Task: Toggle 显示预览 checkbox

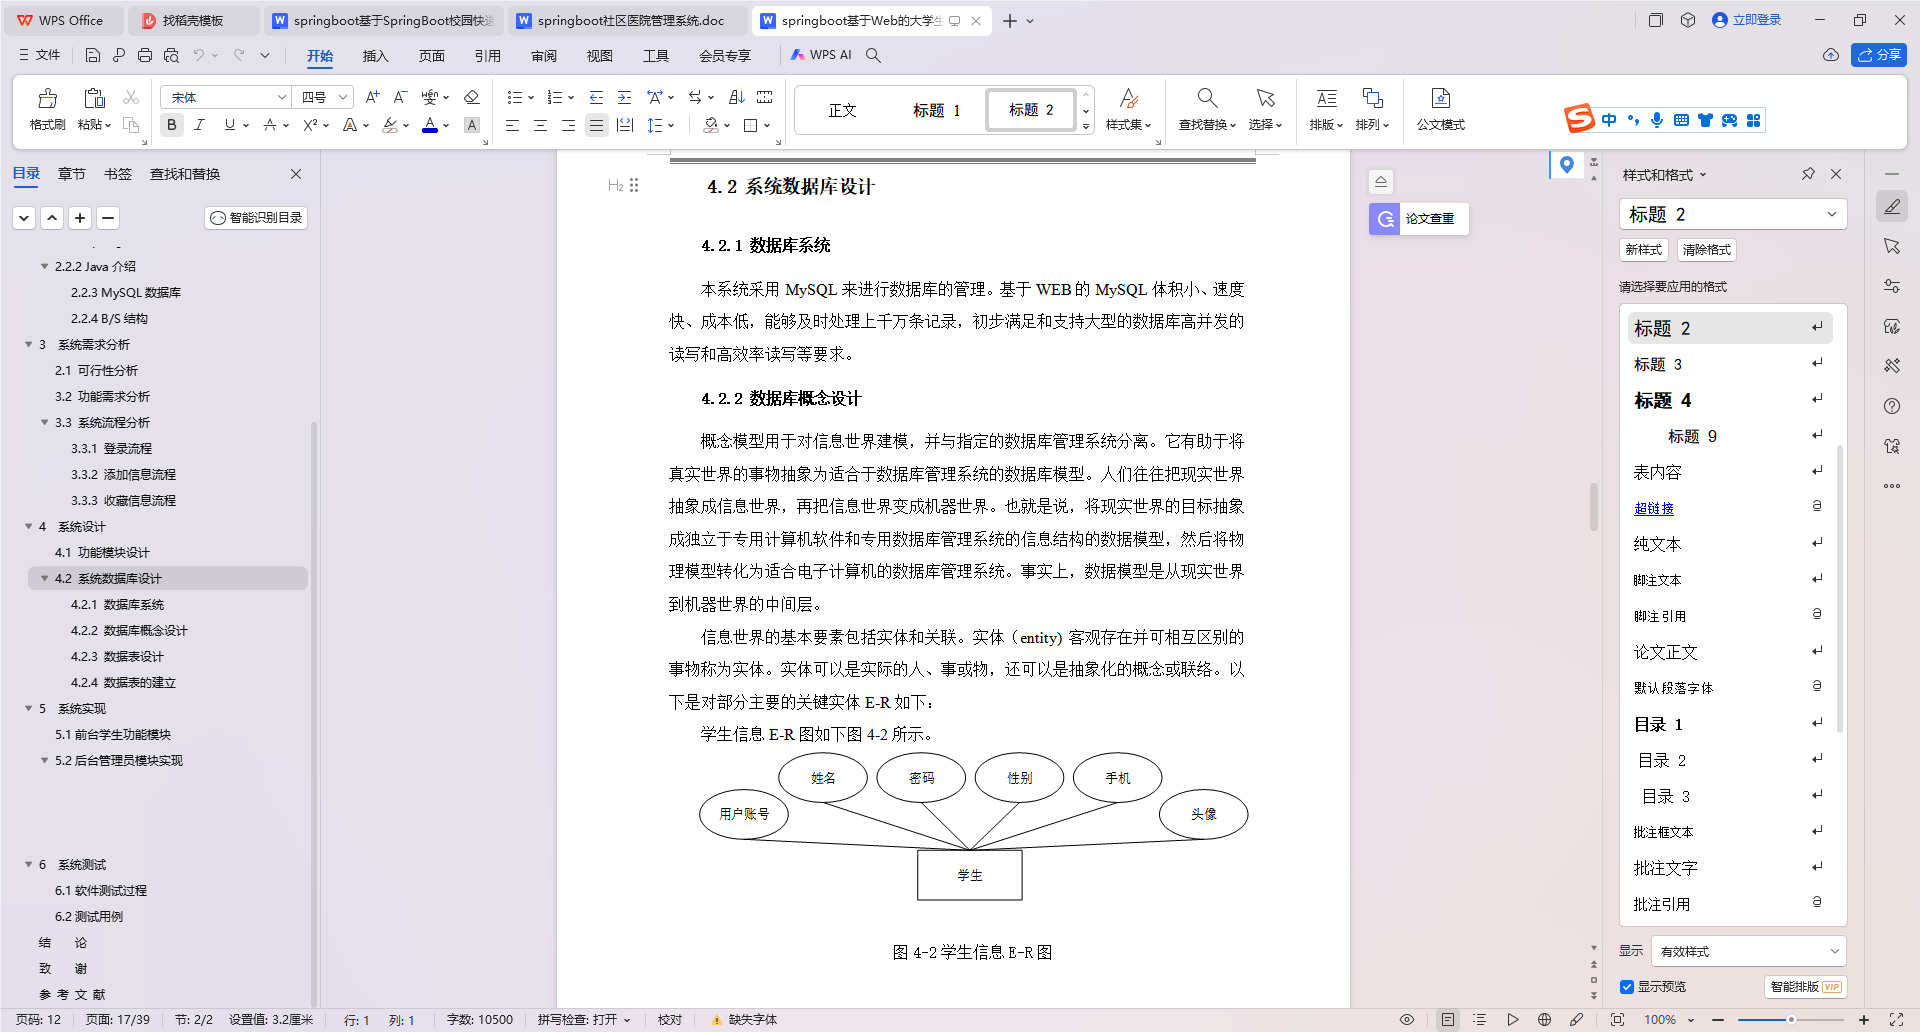Action: pyautogui.click(x=1627, y=987)
